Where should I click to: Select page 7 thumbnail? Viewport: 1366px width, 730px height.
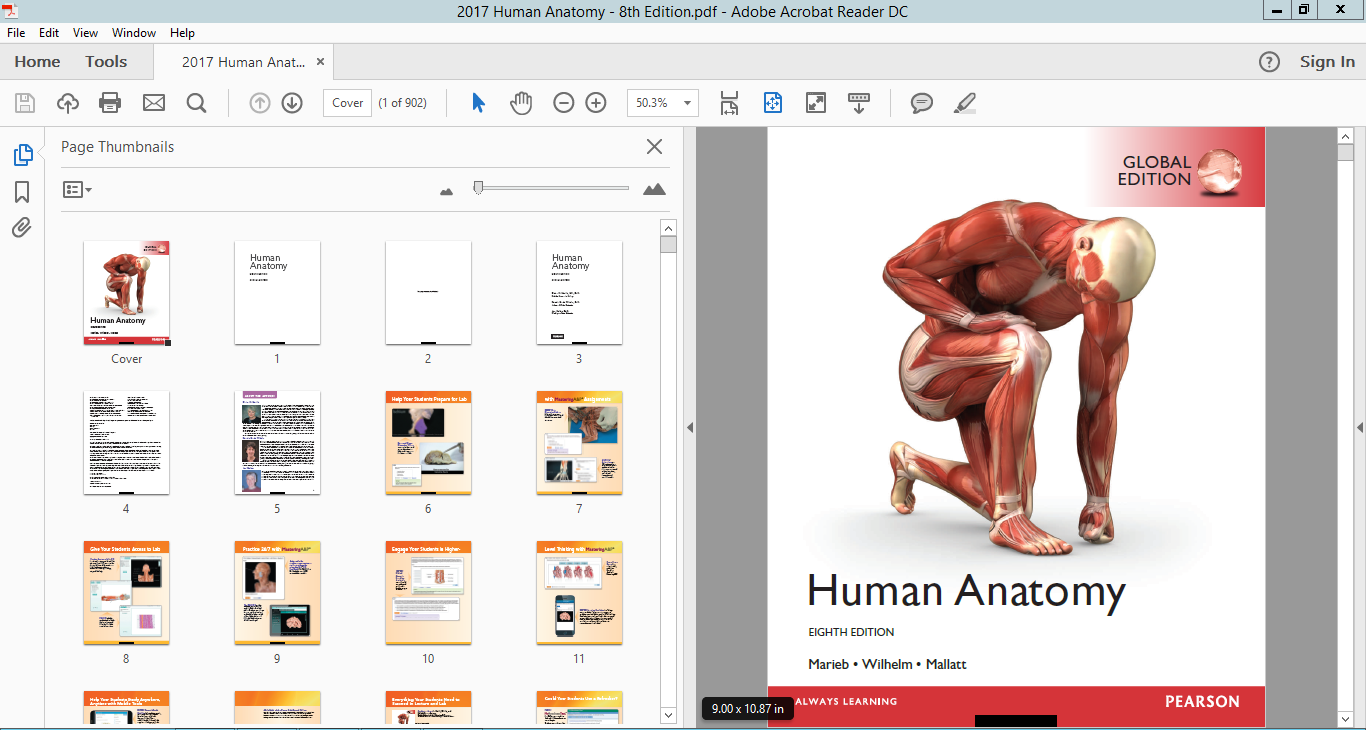[x=579, y=443]
